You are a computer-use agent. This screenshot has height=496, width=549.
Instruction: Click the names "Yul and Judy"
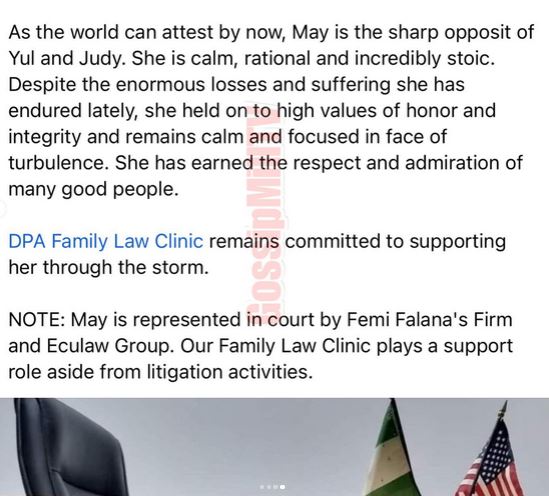click(x=67, y=58)
